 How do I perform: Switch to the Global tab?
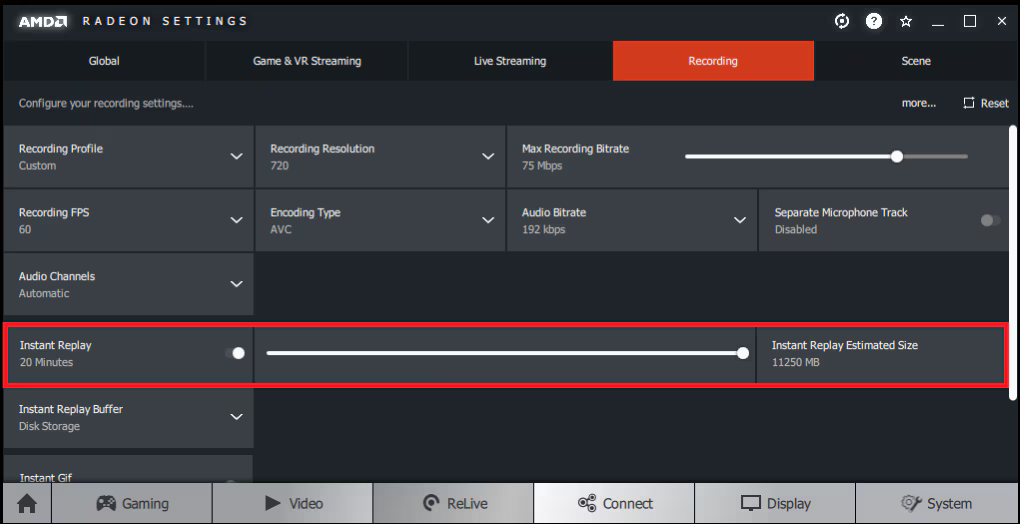pos(104,61)
